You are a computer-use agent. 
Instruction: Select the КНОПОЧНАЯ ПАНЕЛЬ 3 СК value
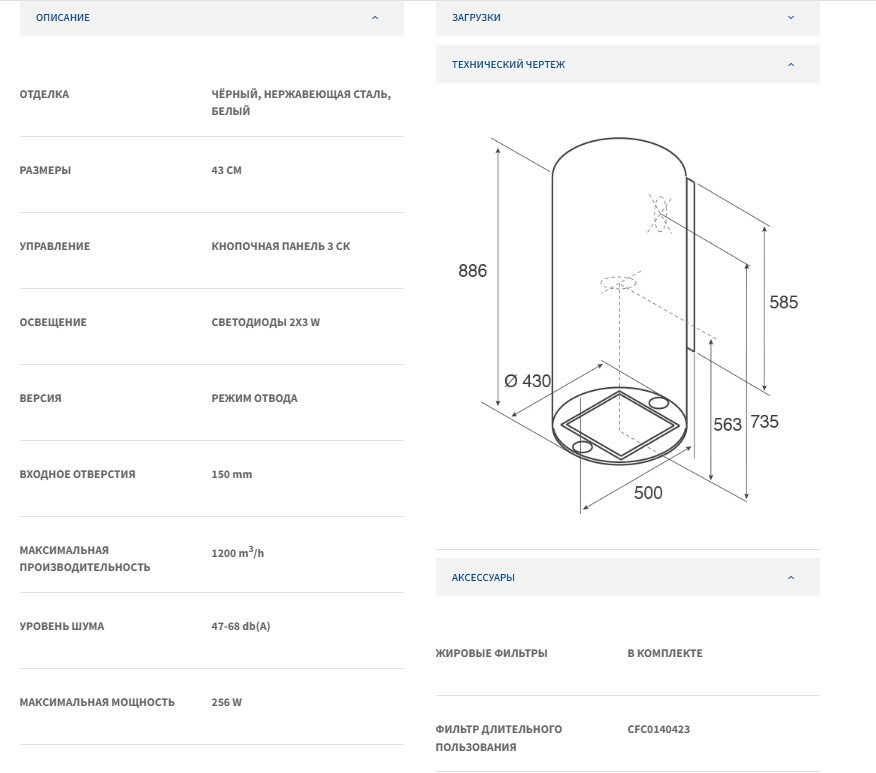(281, 247)
